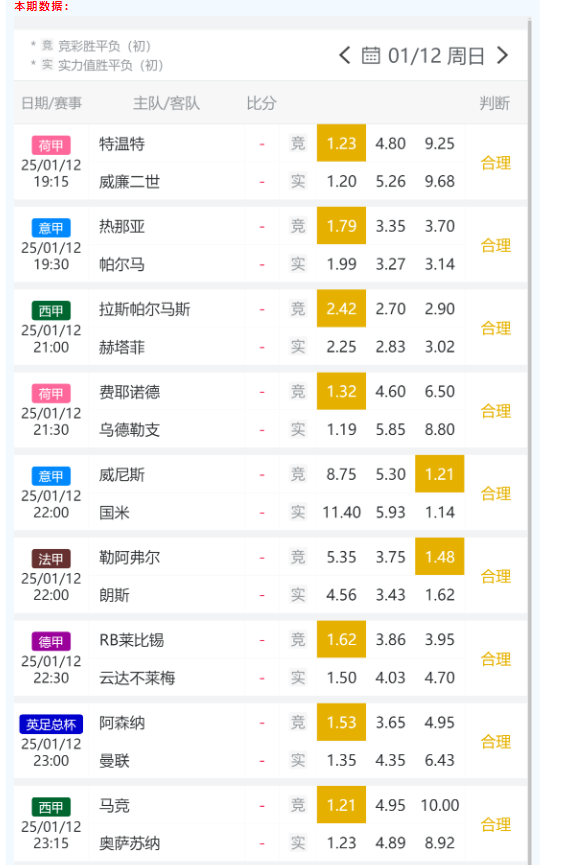Click the blue 意甲 tag for 热那亚
Viewport: 566px width, 865px height.
pyautogui.click(x=51, y=228)
